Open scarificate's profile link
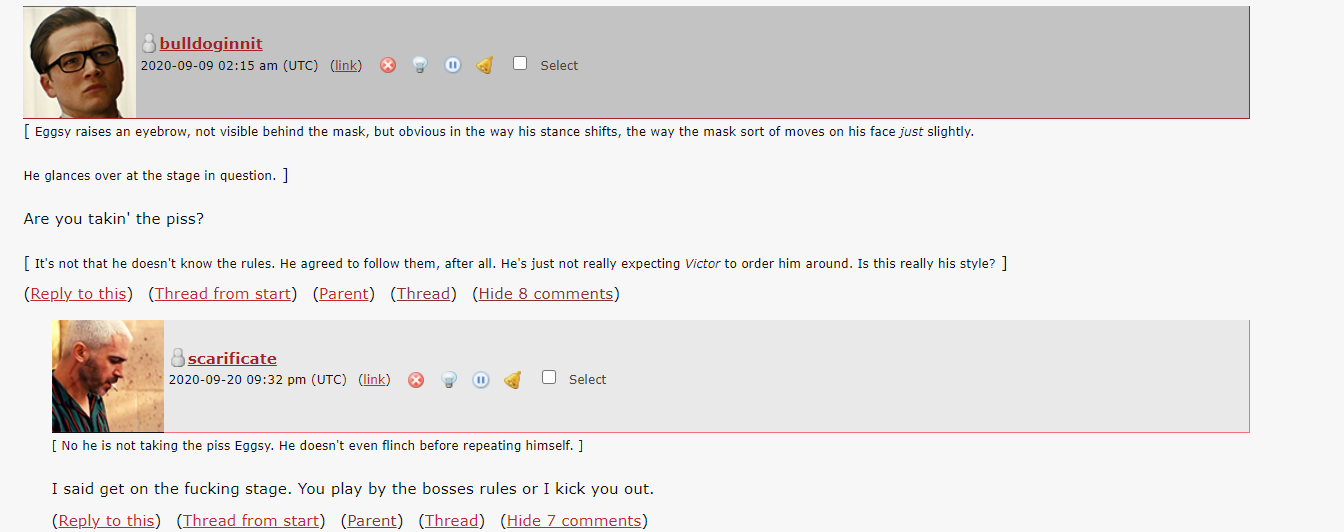1344x532 pixels. pos(232,358)
